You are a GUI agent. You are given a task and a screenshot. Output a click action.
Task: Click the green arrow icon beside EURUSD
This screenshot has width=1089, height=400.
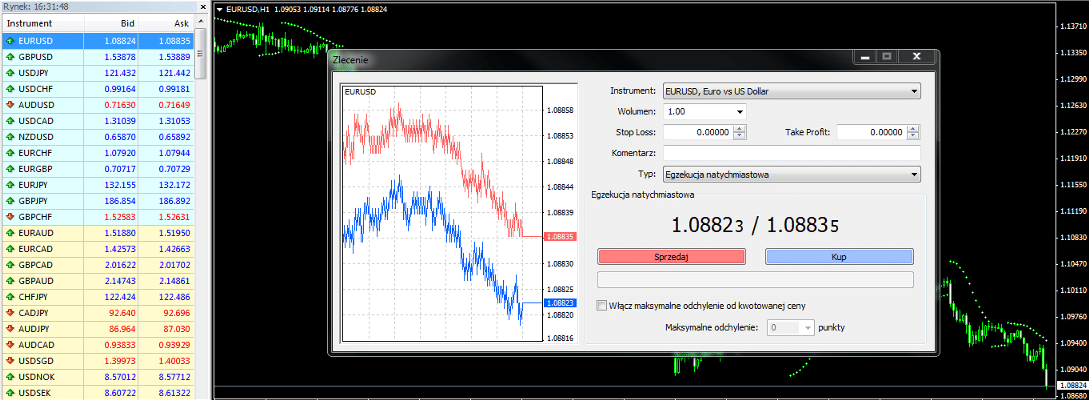[10, 41]
